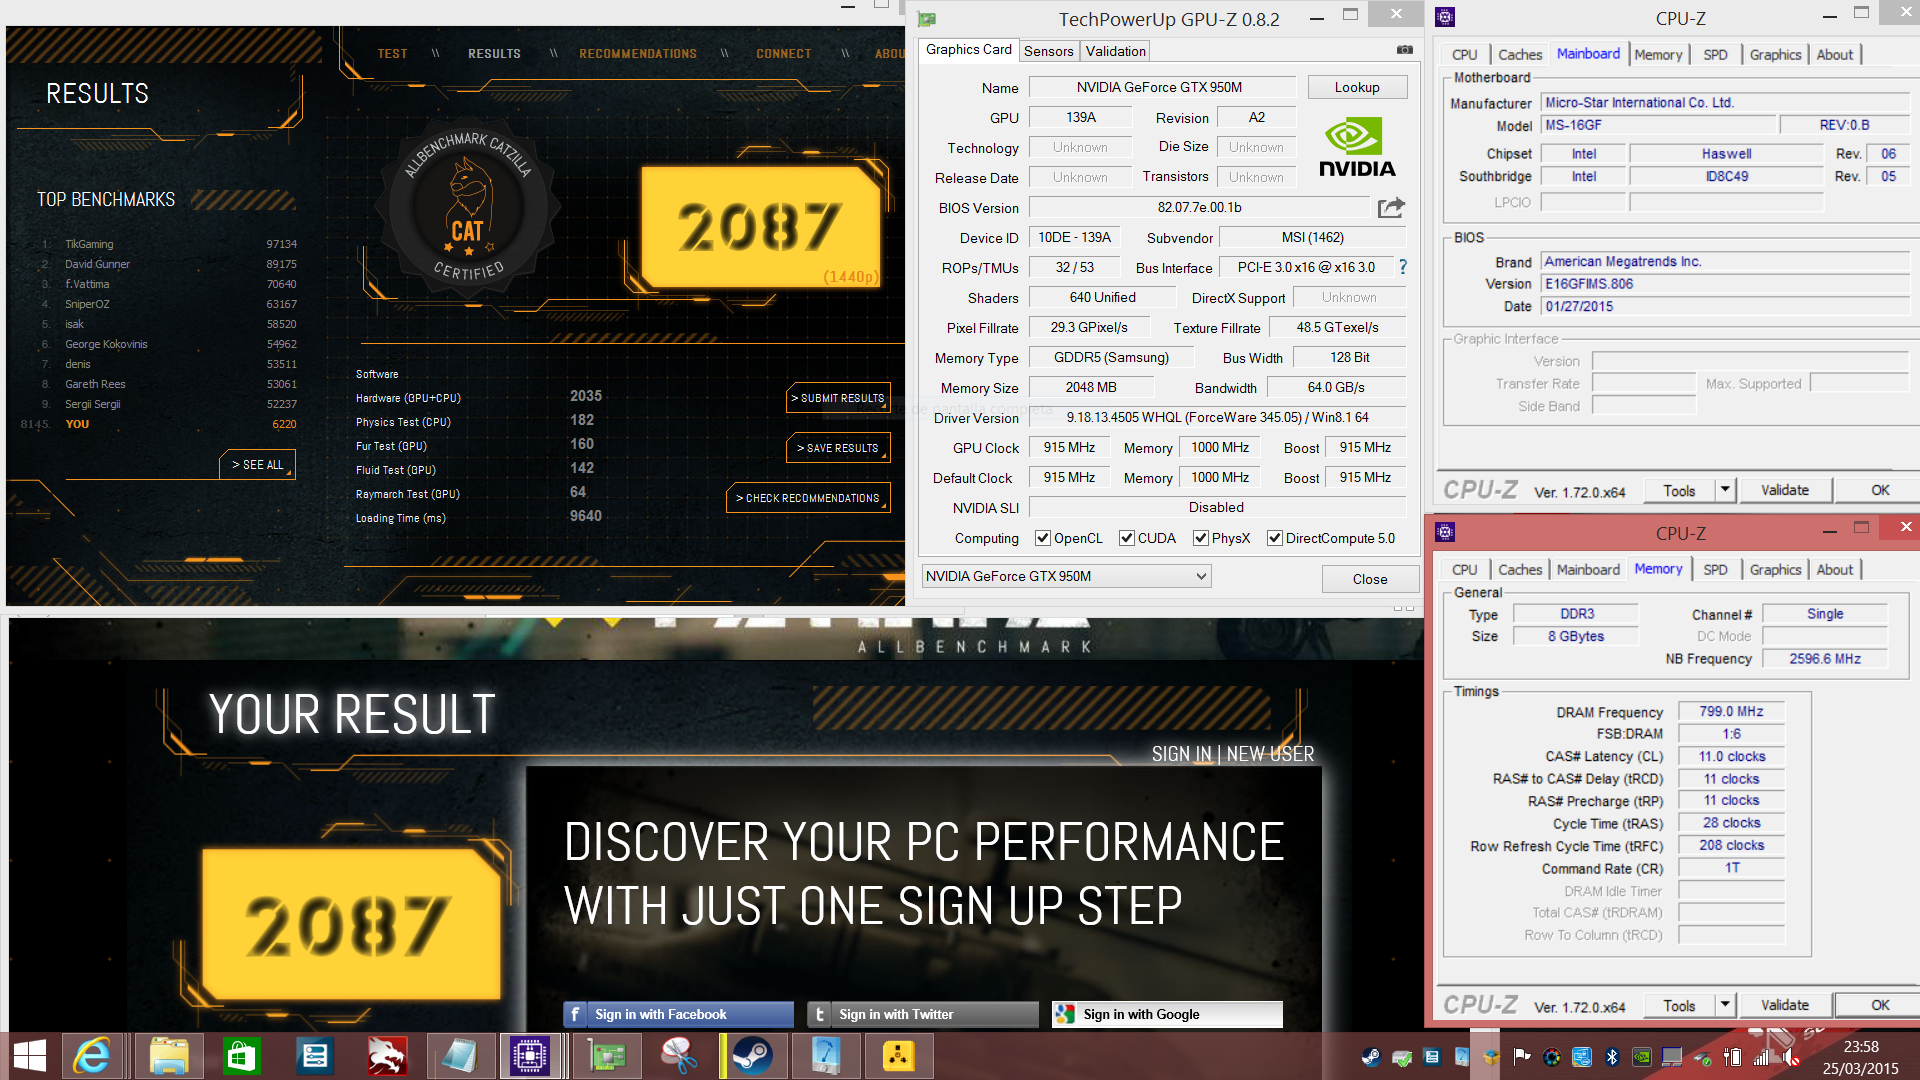Click the NEW USER link
Screen dimensions: 1920x1080
click(x=1270, y=754)
